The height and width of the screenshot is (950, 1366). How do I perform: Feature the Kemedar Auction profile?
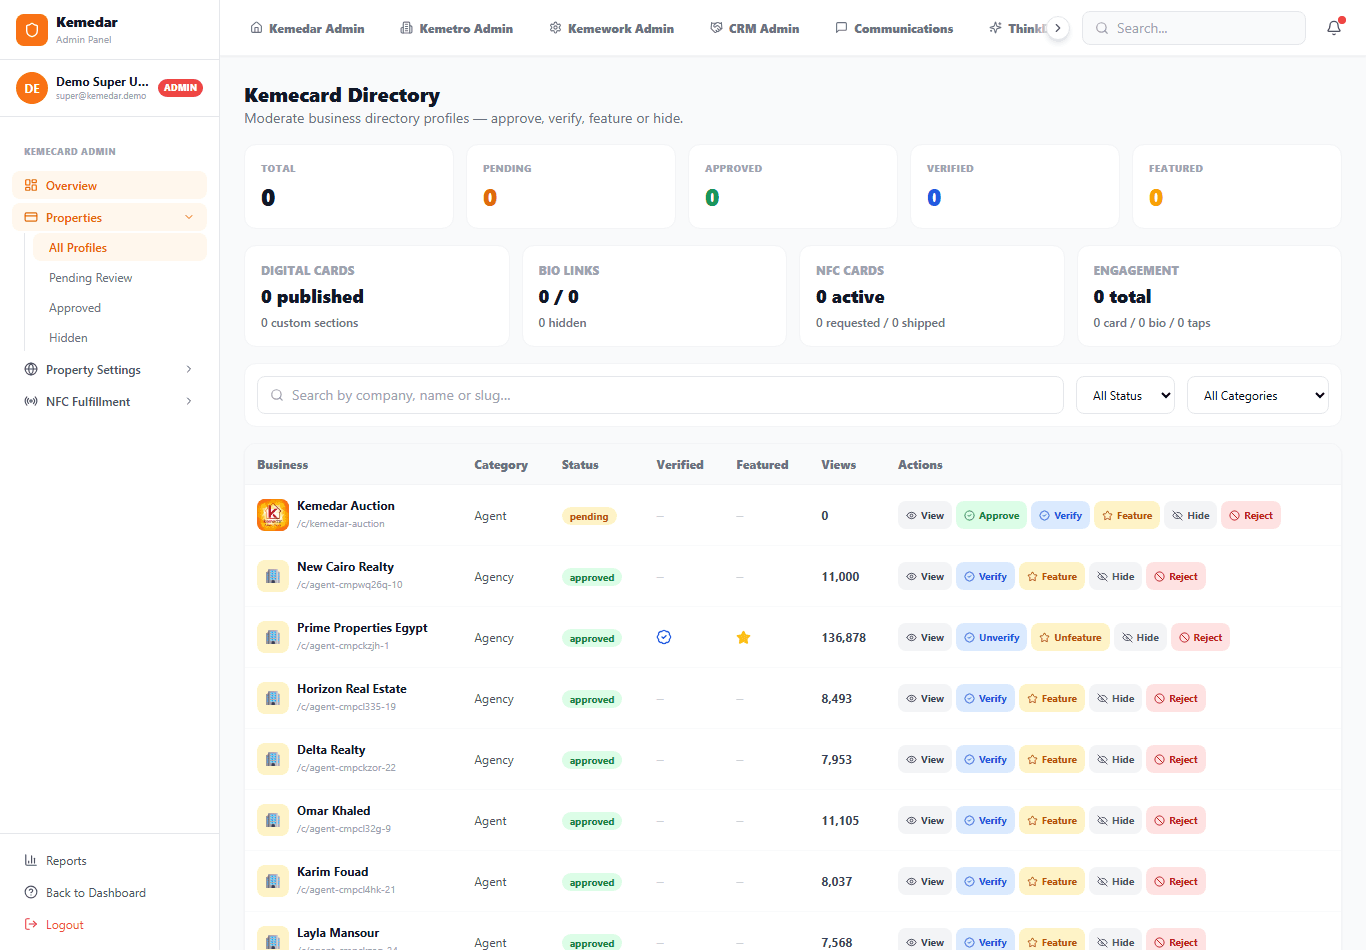coord(1127,515)
